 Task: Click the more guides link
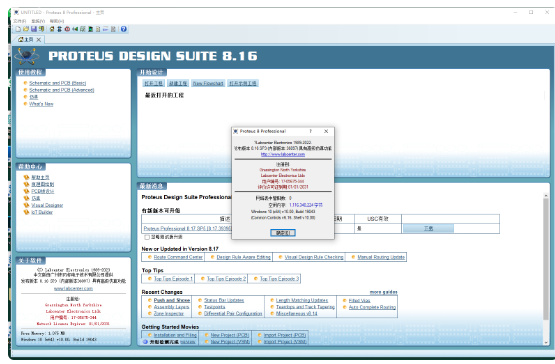coord(383,292)
